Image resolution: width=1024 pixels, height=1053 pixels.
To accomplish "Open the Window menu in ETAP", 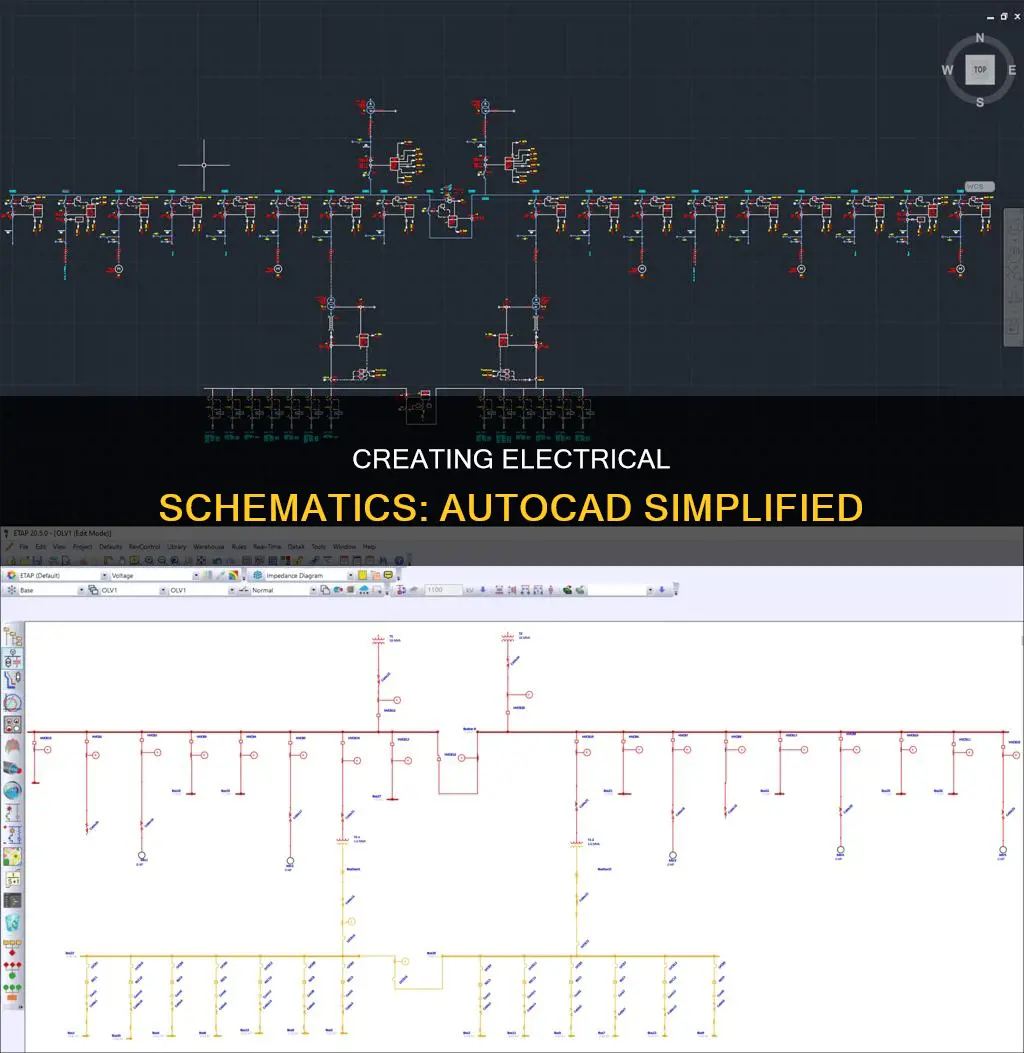I will point(344,547).
